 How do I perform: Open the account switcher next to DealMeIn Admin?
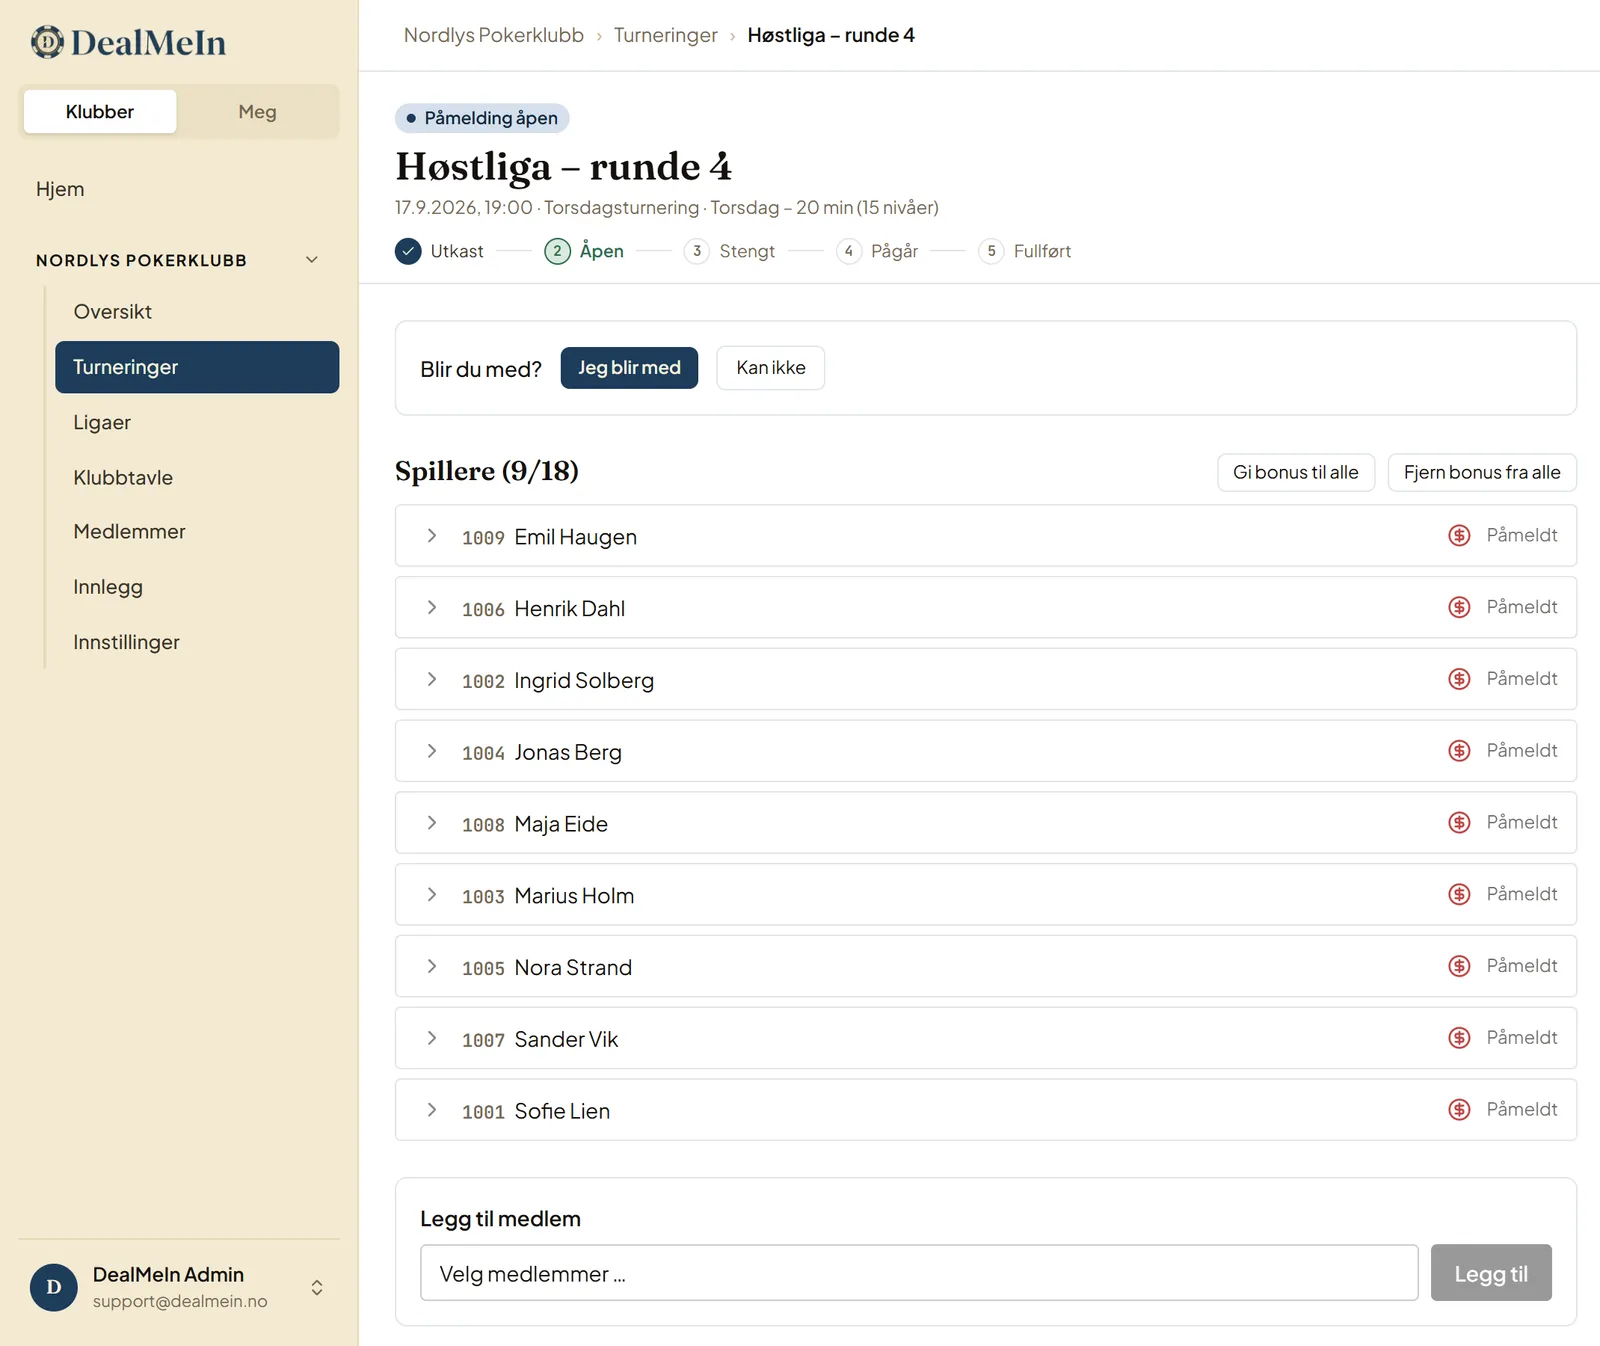coord(317,1288)
